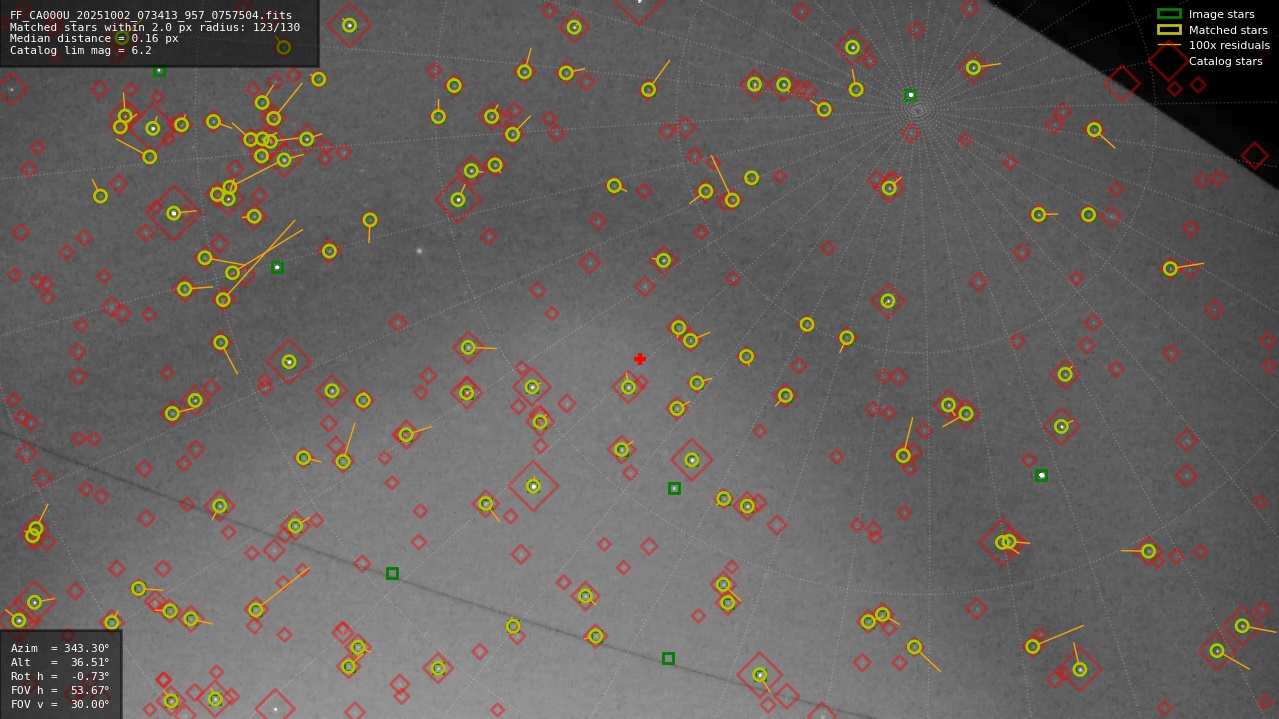Click the yellow Matched stars legend swatch

[x=1169, y=30]
